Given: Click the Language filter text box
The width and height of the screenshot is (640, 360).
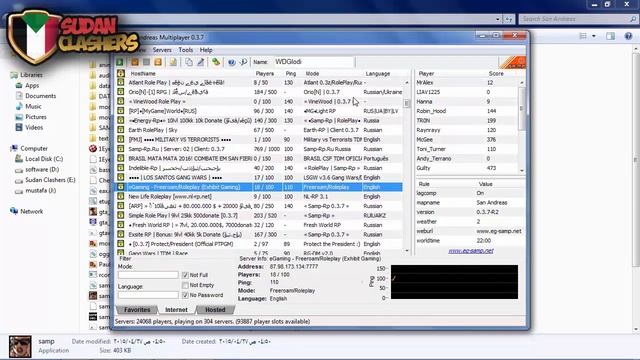Looking at the screenshot, I should [x=148, y=295].
